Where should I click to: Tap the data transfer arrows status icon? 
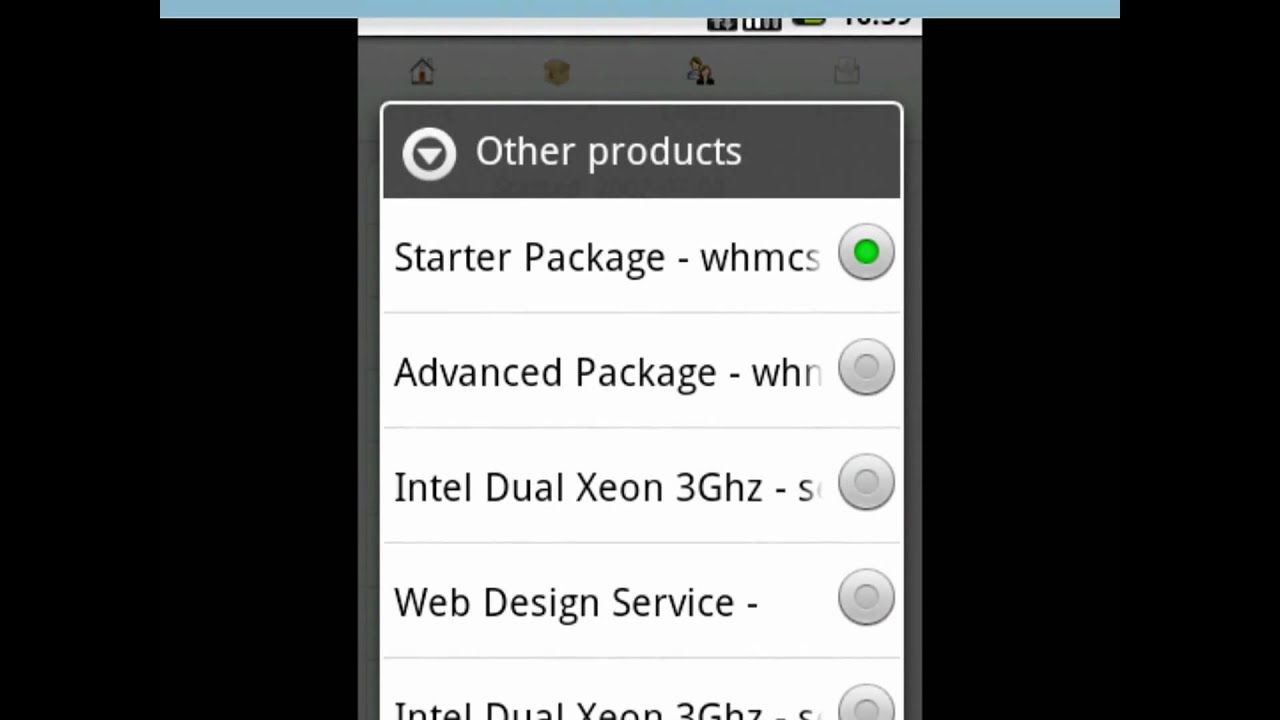pos(722,23)
